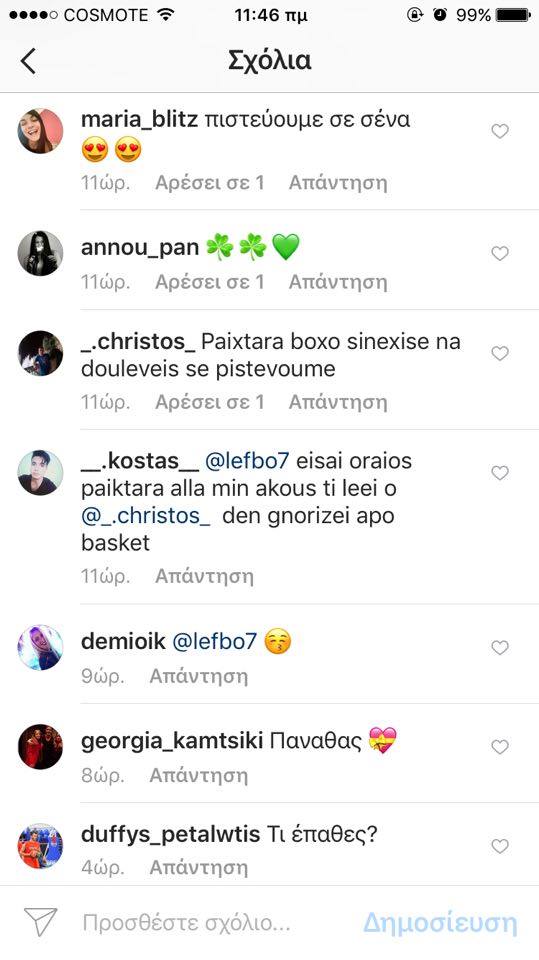View likes 'Αρέσει σε 1' under annou_pan

point(209,282)
